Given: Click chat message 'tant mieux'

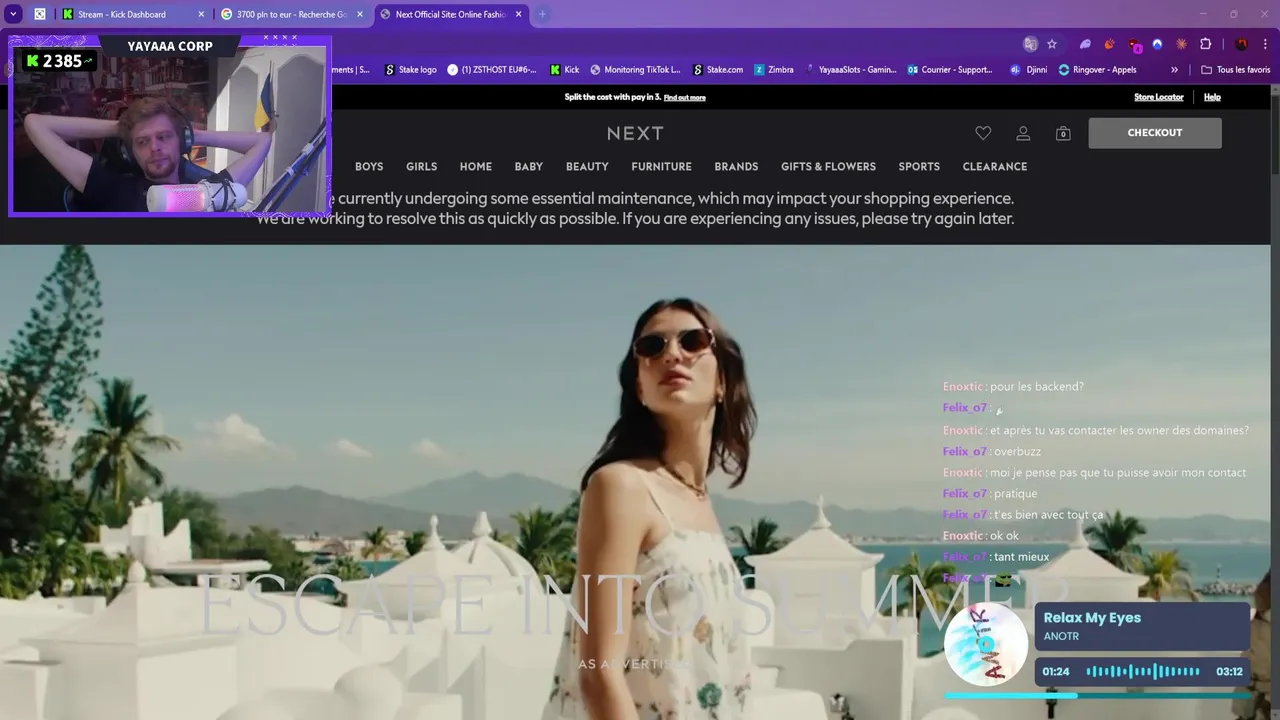Looking at the screenshot, I should [x=1021, y=557].
